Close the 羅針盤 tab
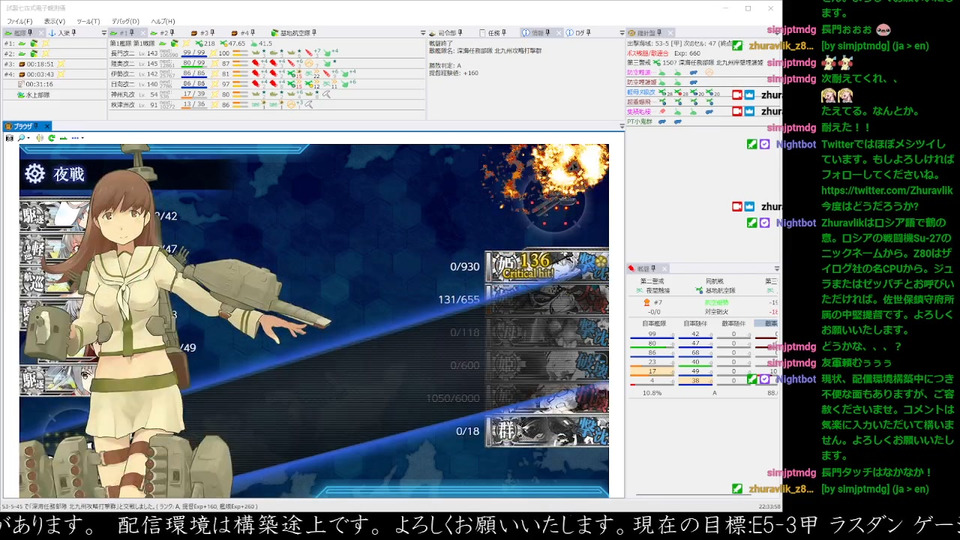The width and height of the screenshot is (960, 540). click(x=670, y=33)
